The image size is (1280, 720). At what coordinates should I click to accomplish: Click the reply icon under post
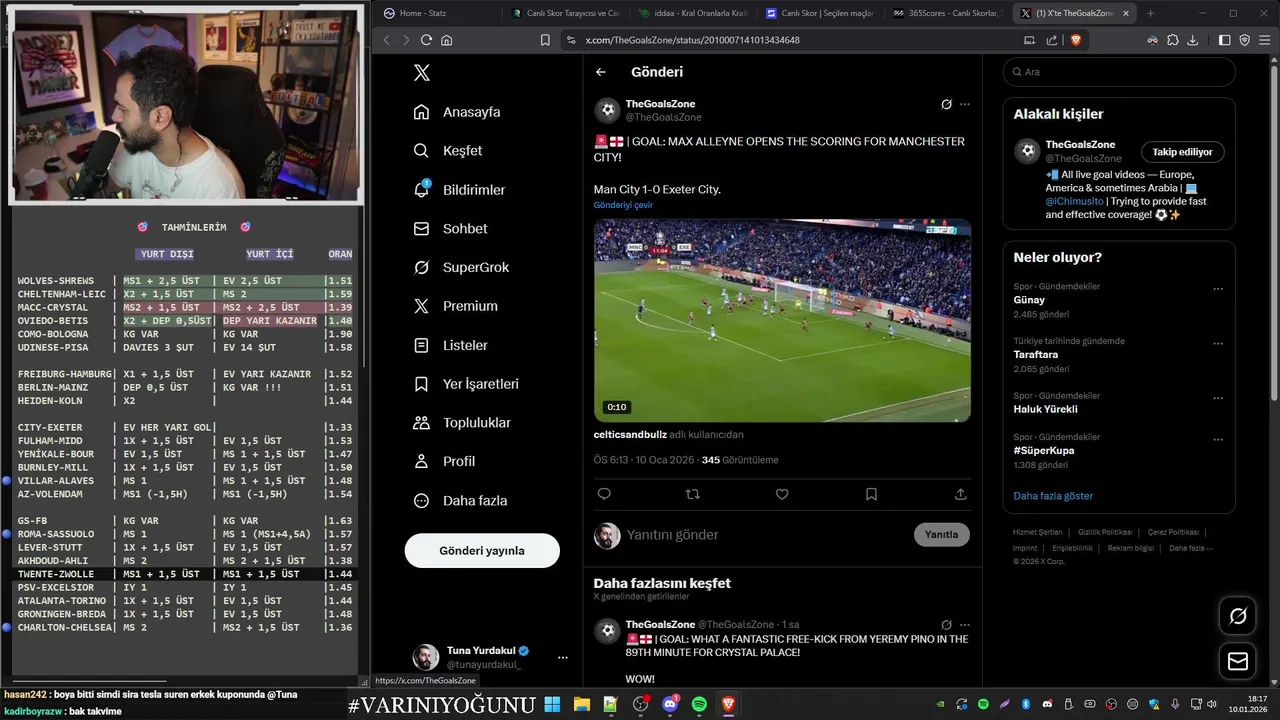coord(604,494)
